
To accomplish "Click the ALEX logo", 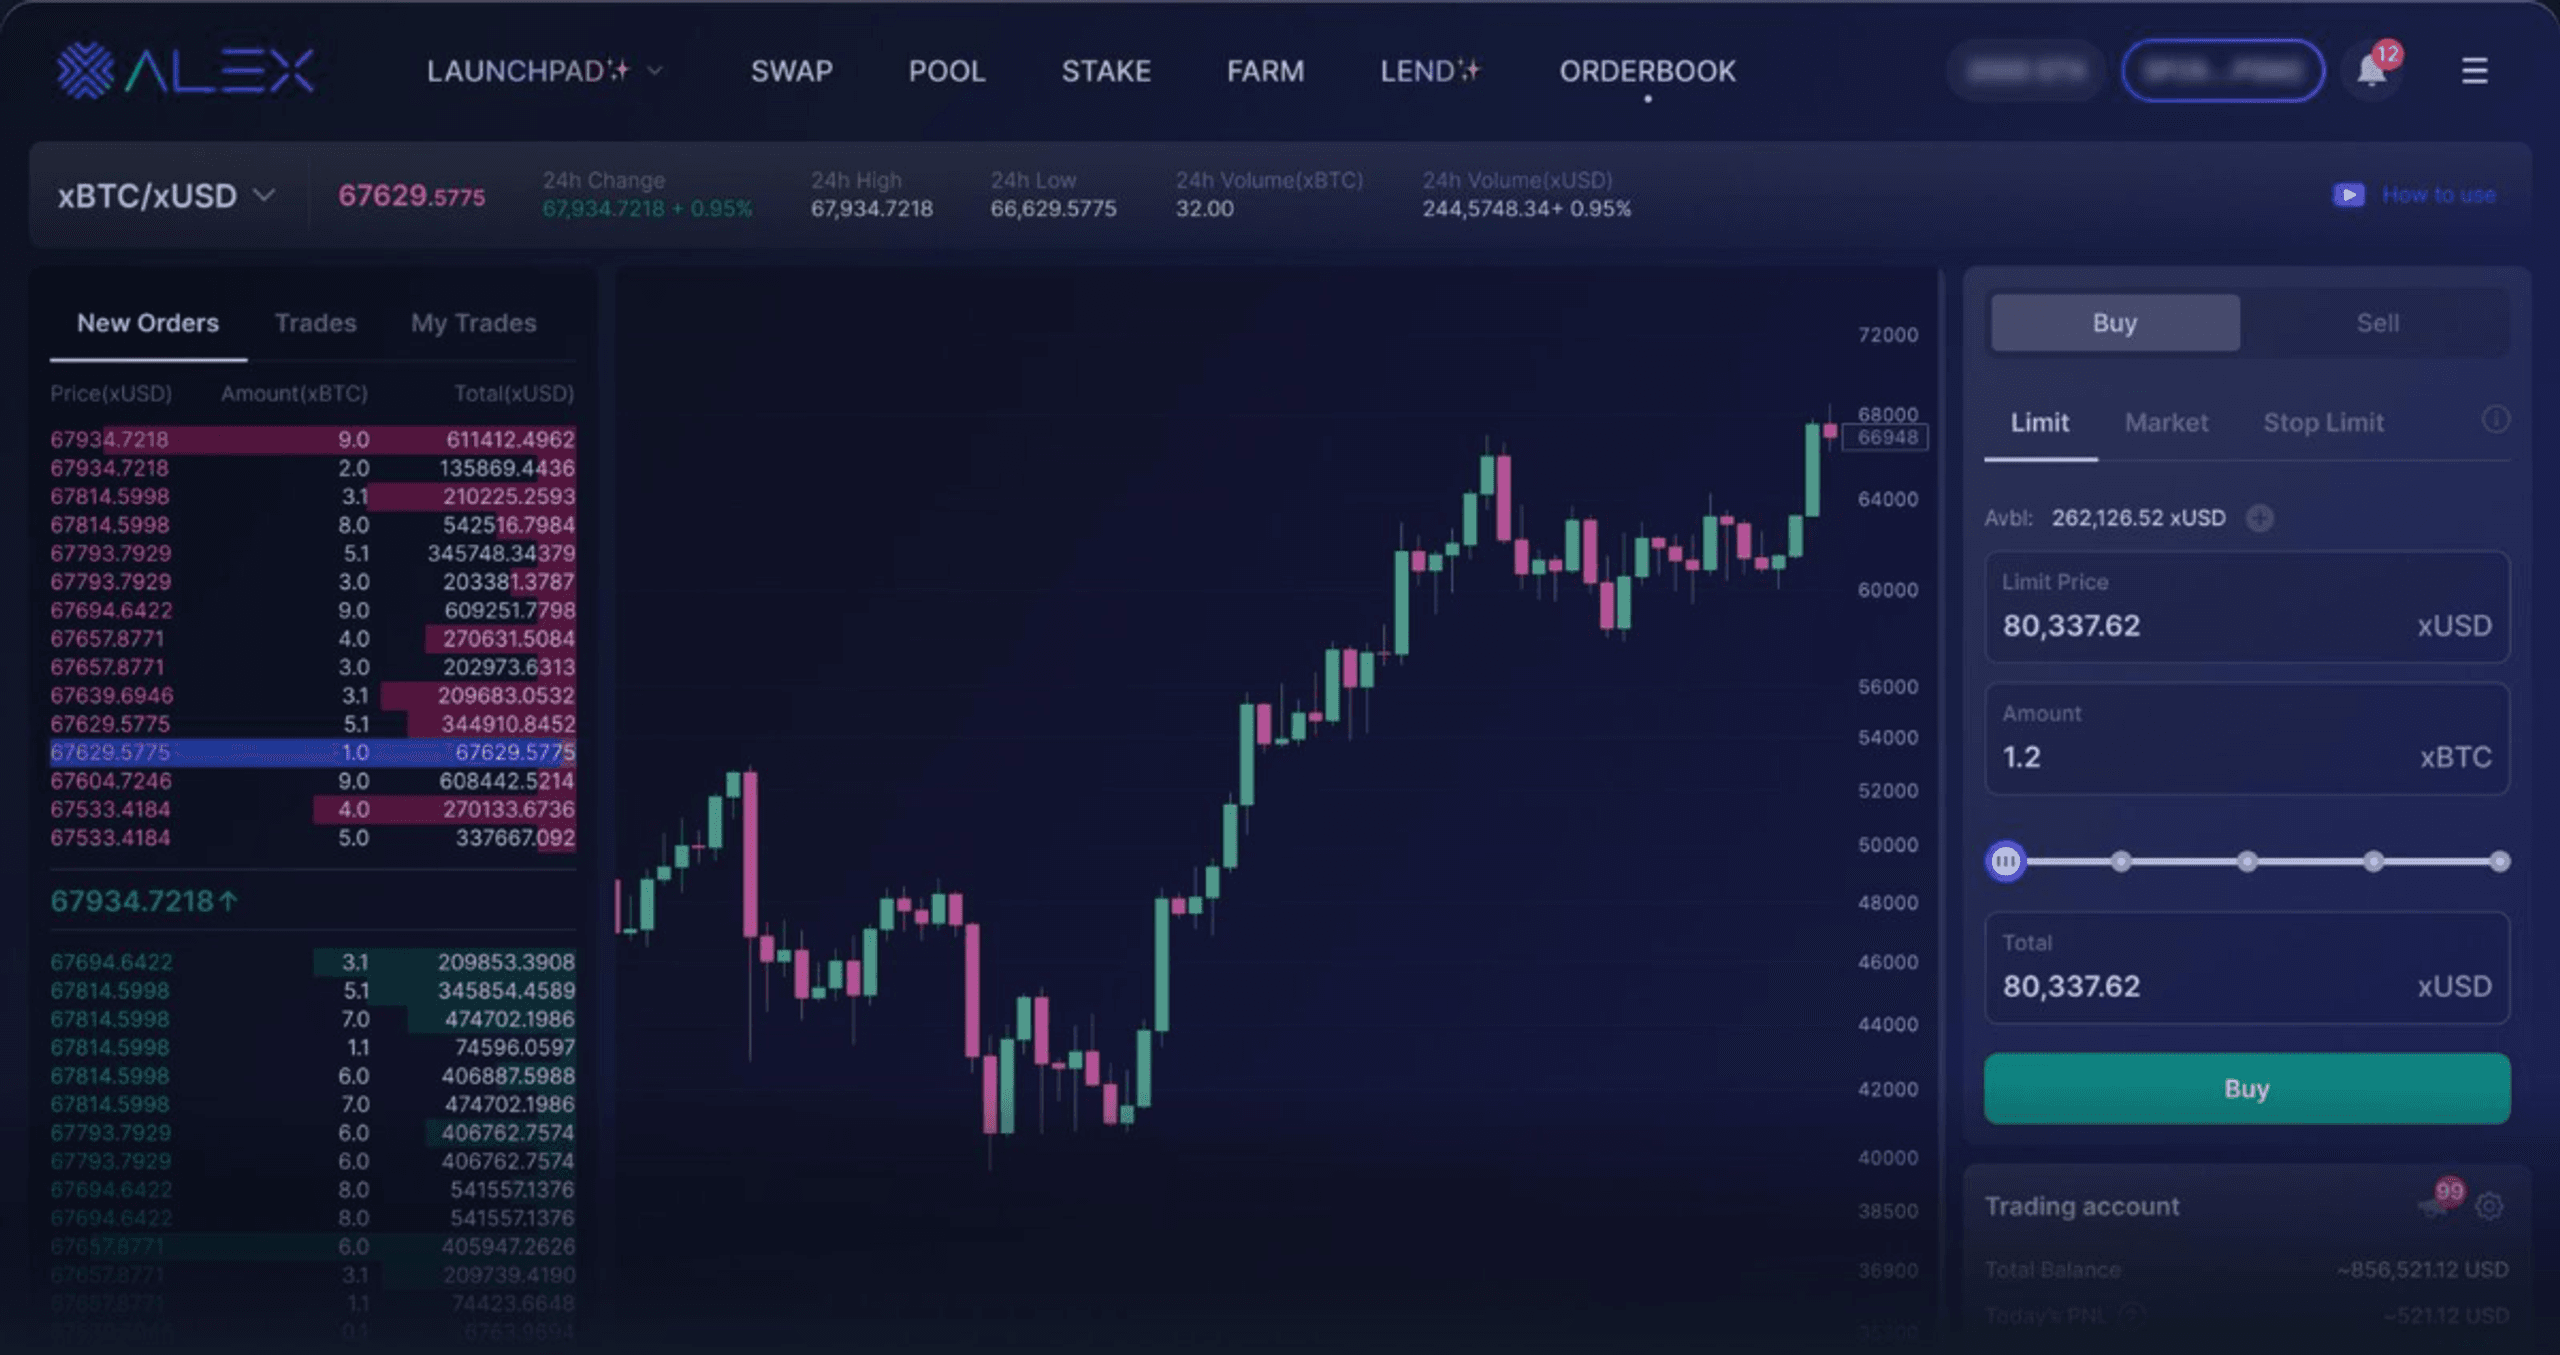I will 185,71.
